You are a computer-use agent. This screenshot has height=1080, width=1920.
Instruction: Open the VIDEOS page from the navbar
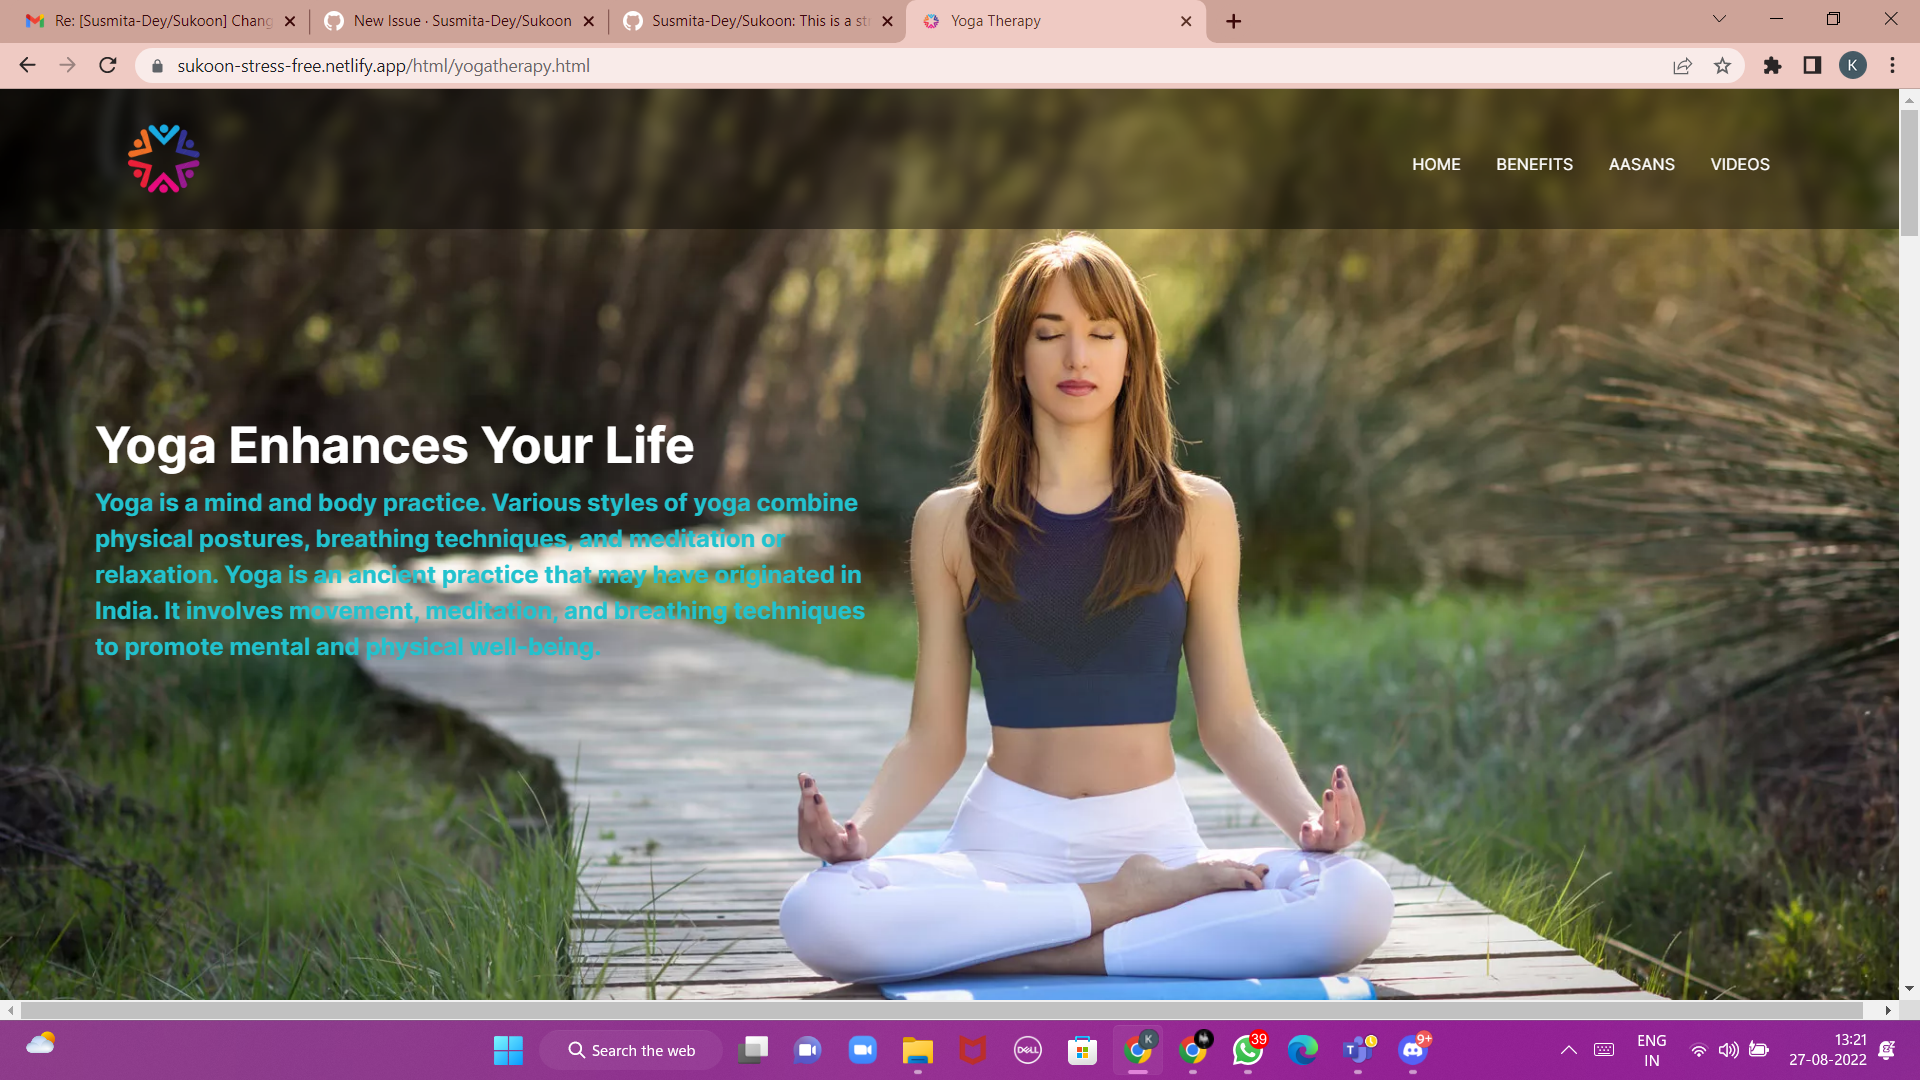point(1740,164)
